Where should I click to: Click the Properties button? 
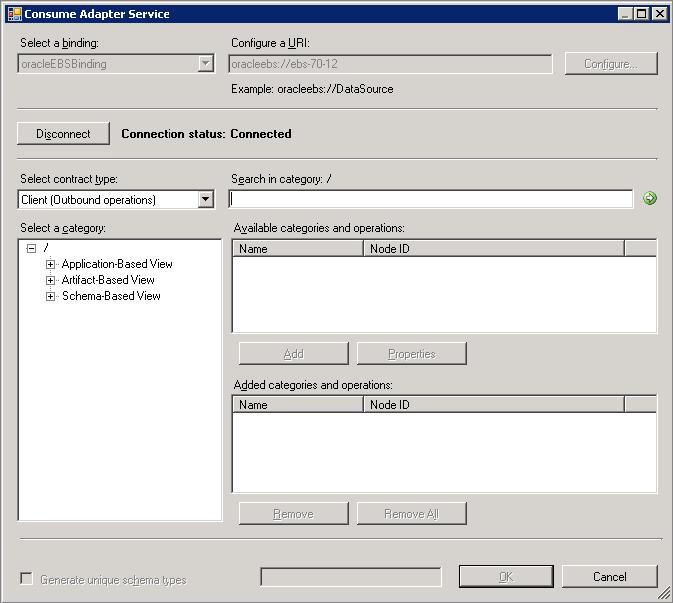412,354
